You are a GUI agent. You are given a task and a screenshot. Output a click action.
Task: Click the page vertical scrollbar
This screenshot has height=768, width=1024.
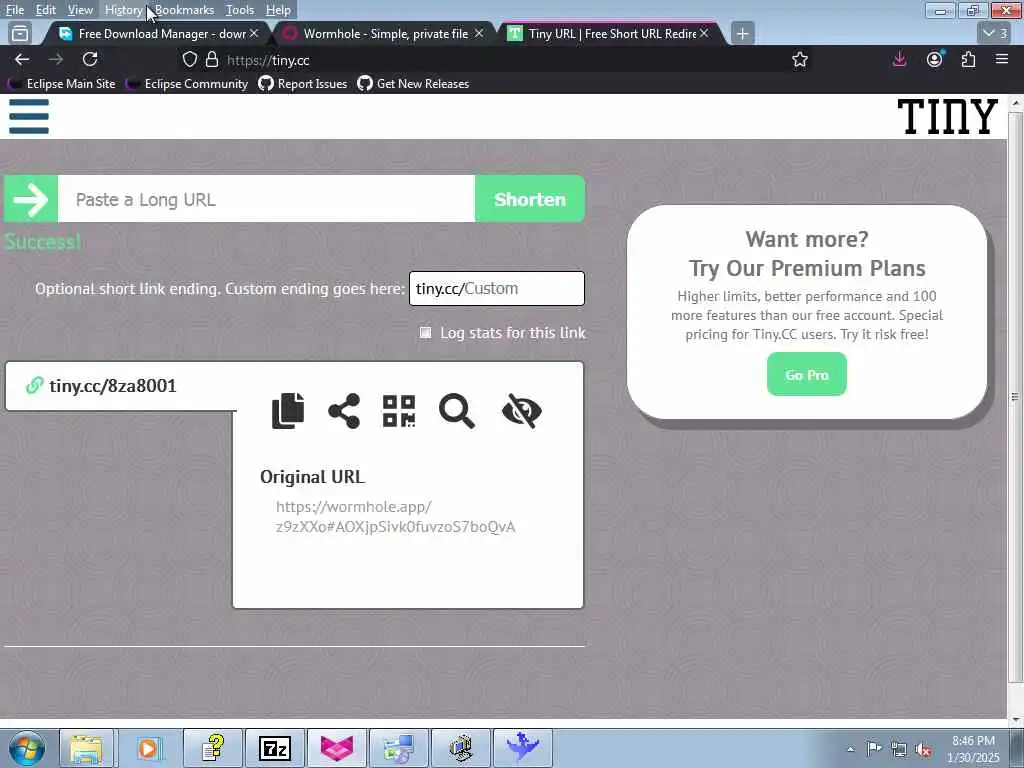[1015, 397]
